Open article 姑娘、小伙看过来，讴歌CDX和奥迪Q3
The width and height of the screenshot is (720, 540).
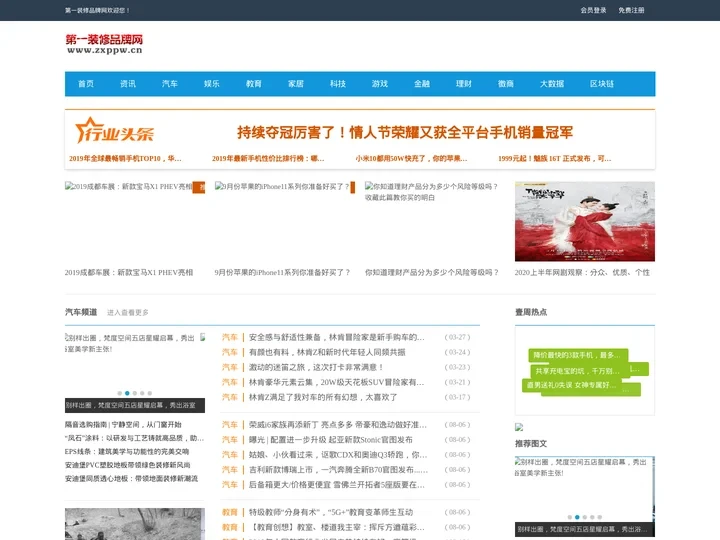[338, 455]
